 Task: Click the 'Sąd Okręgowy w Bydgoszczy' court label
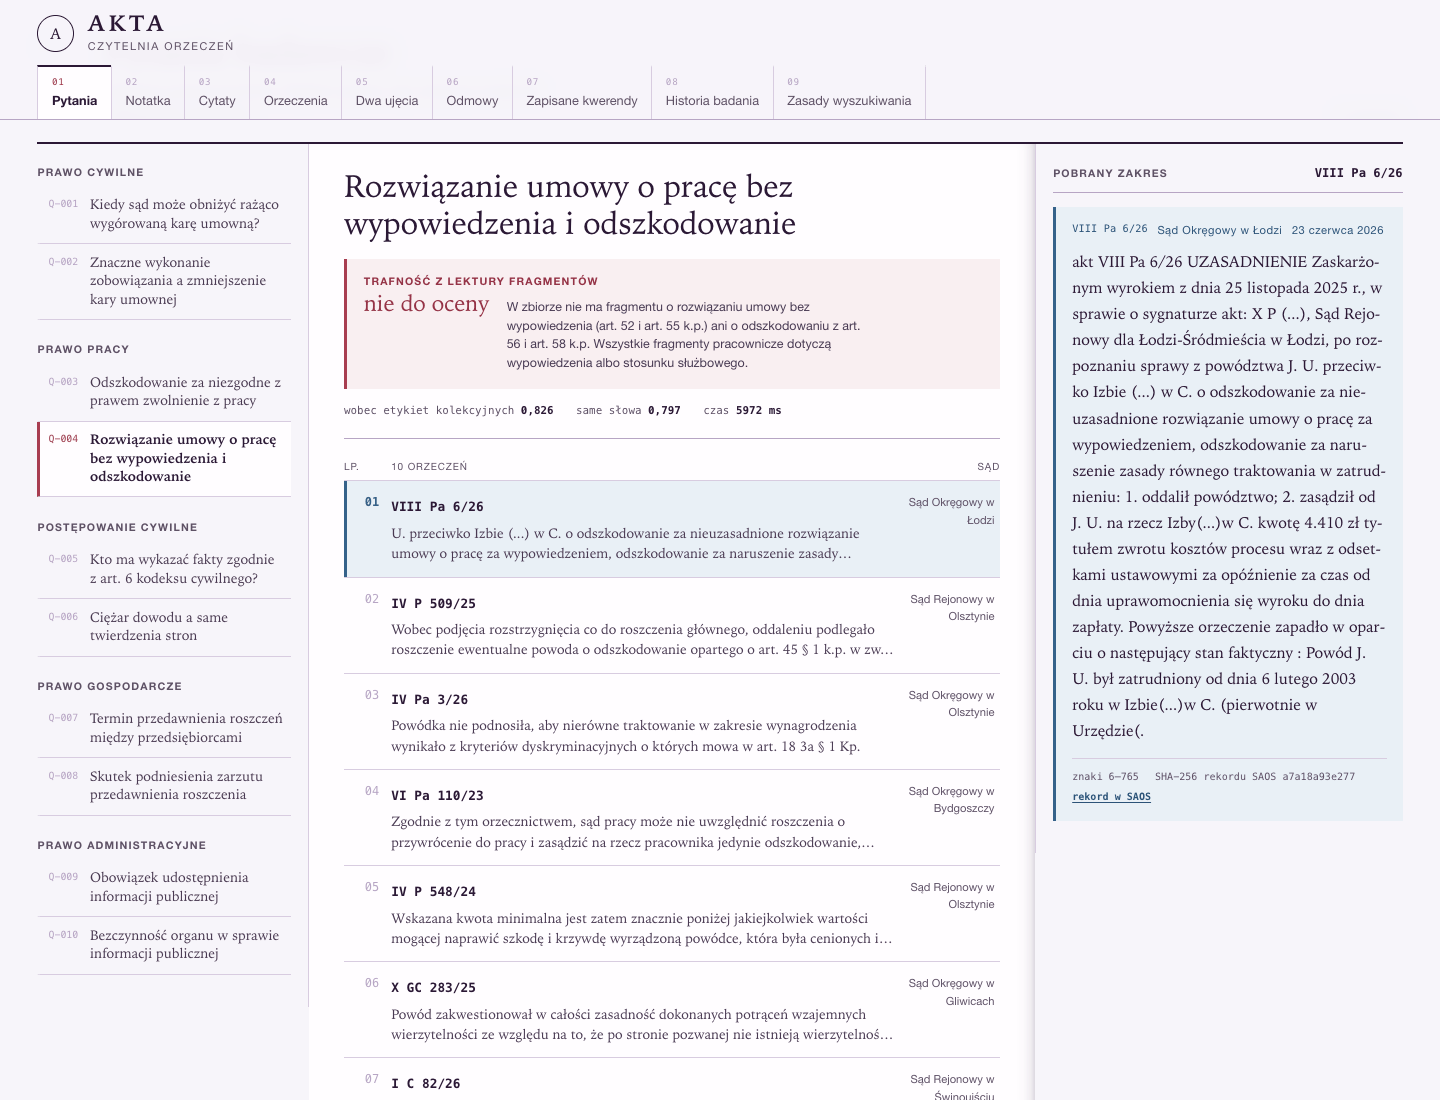click(951, 800)
